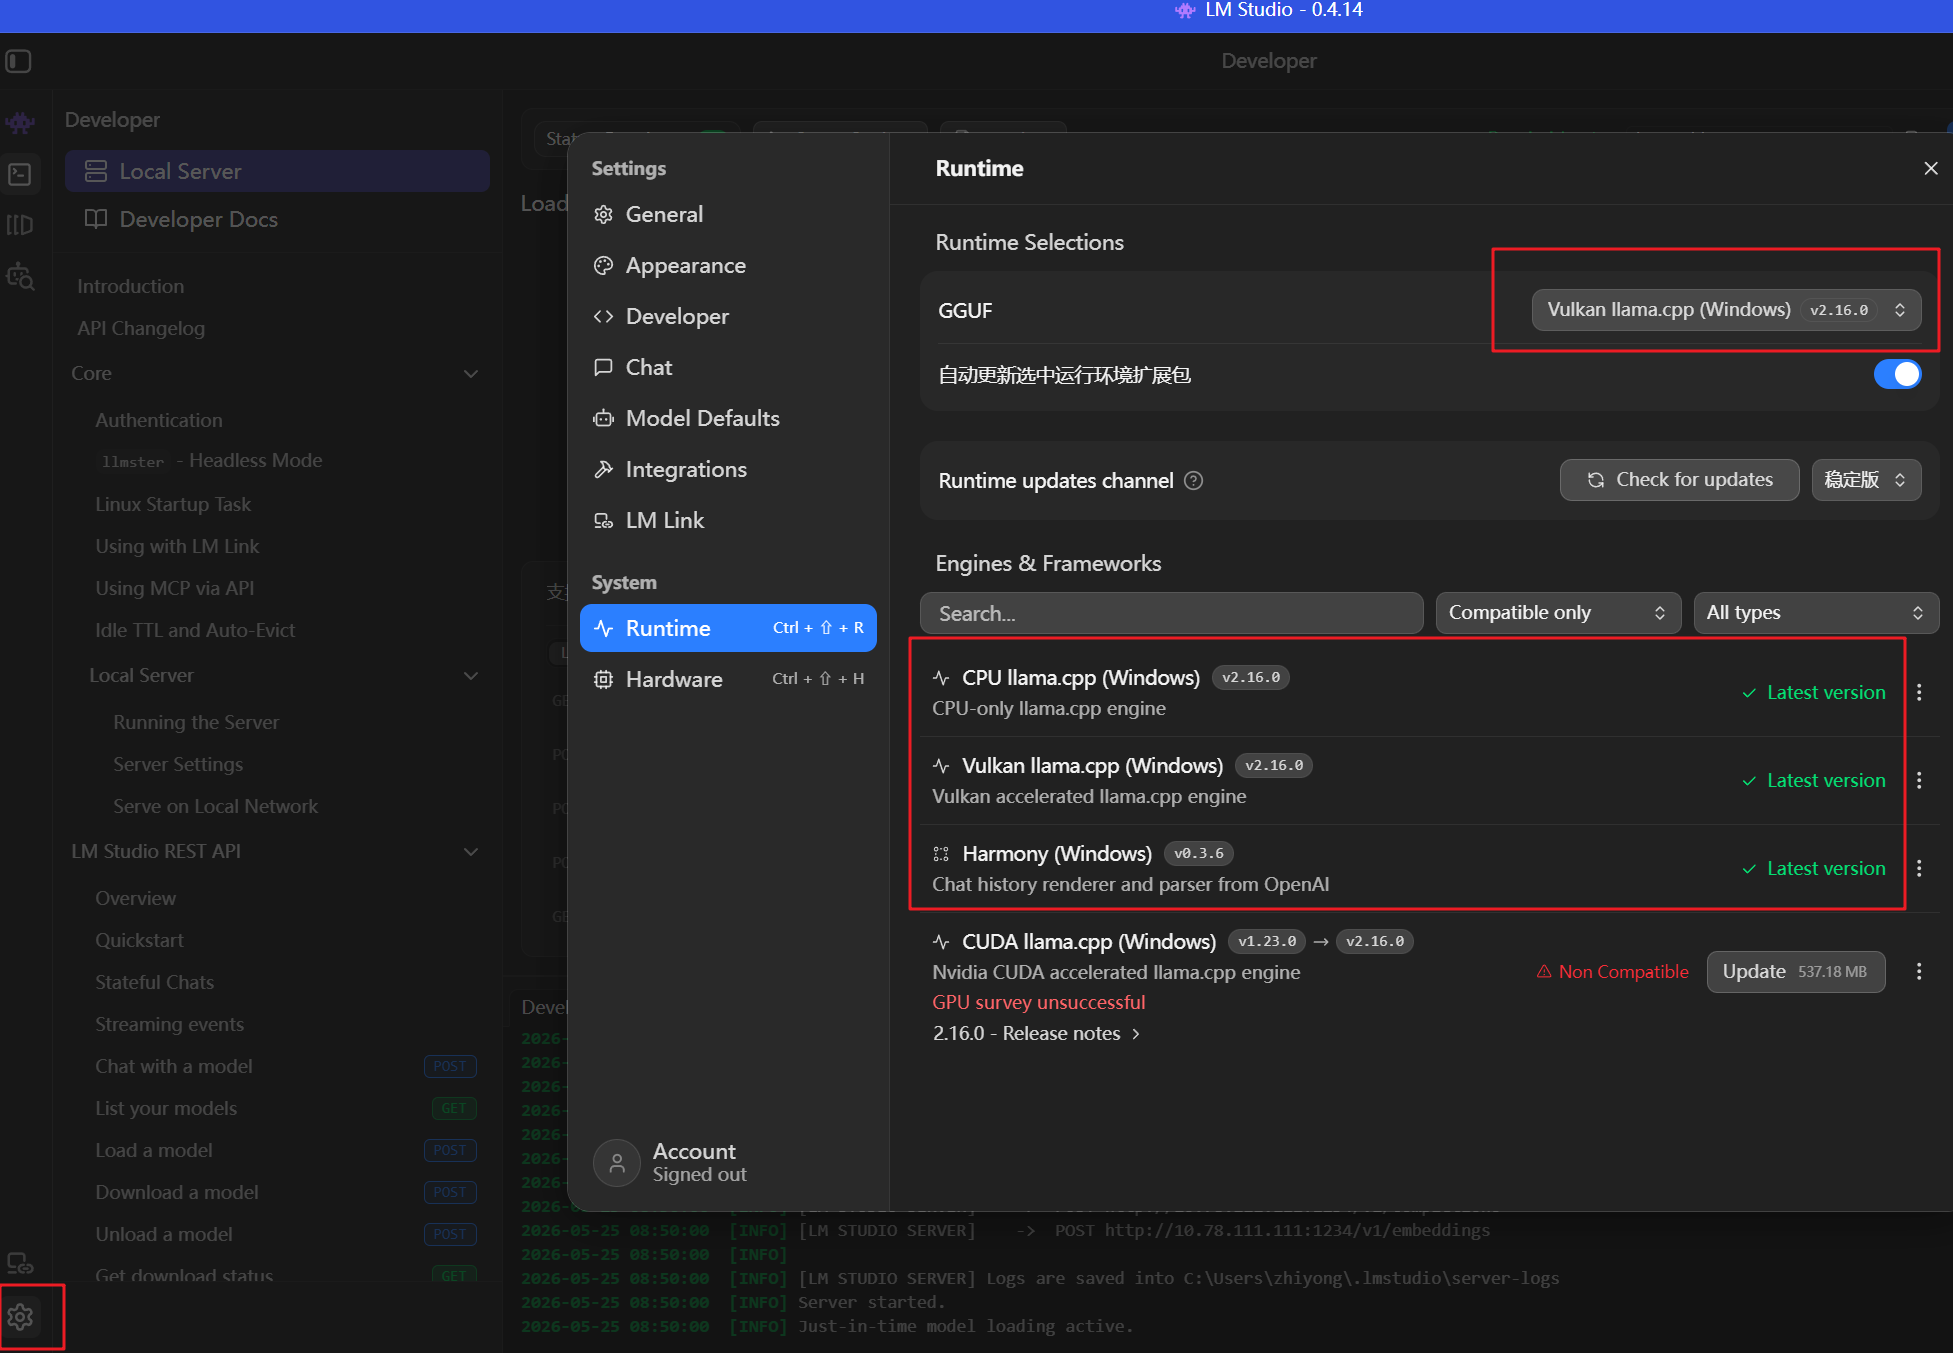1953x1353 pixels.
Task: Select Local Server in the Developer sidebar
Action: 277,171
